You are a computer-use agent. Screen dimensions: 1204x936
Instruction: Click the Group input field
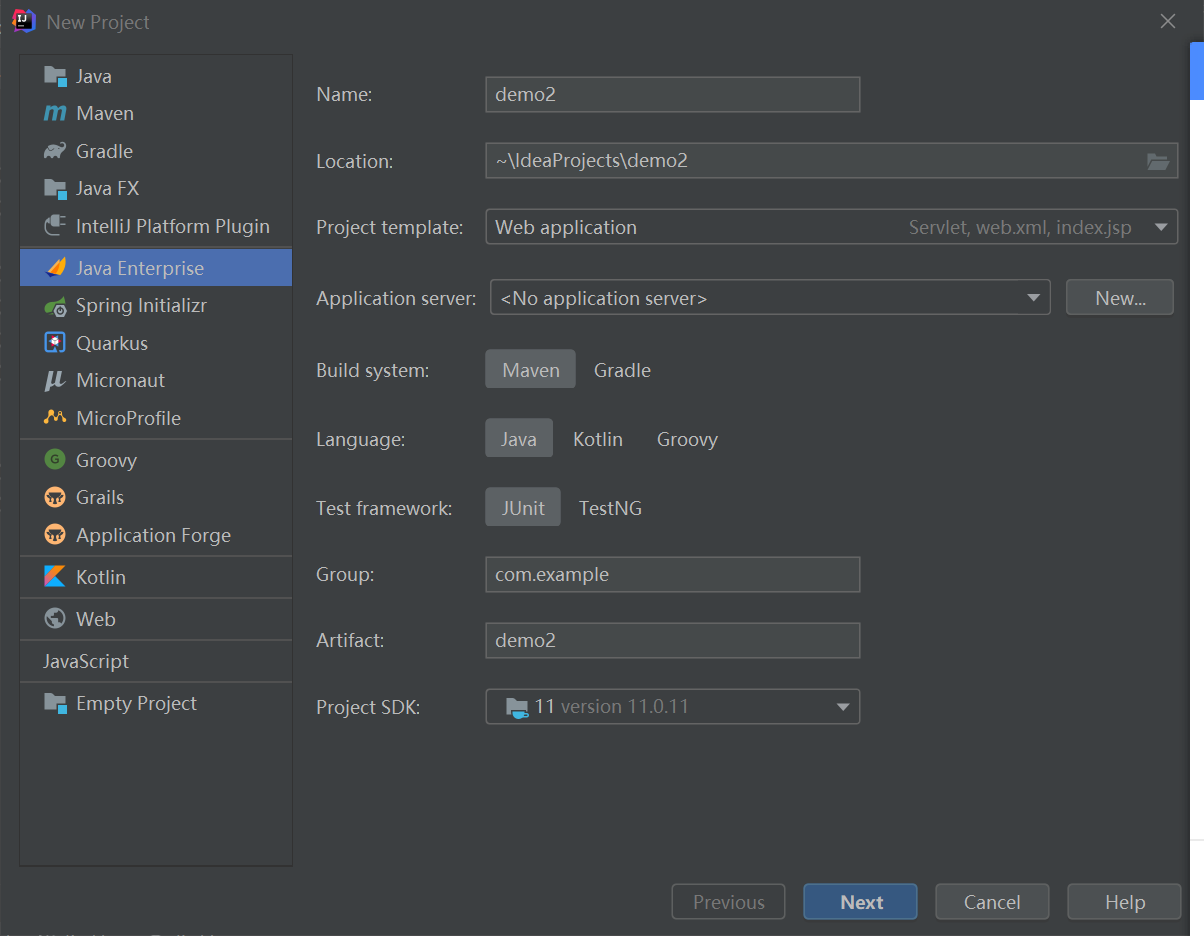click(x=672, y=575)
